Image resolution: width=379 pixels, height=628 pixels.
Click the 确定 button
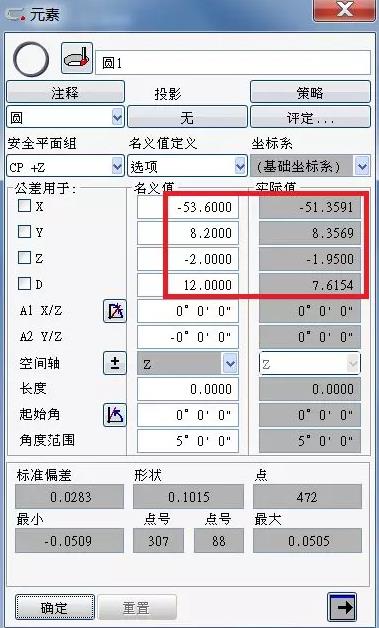55,607
